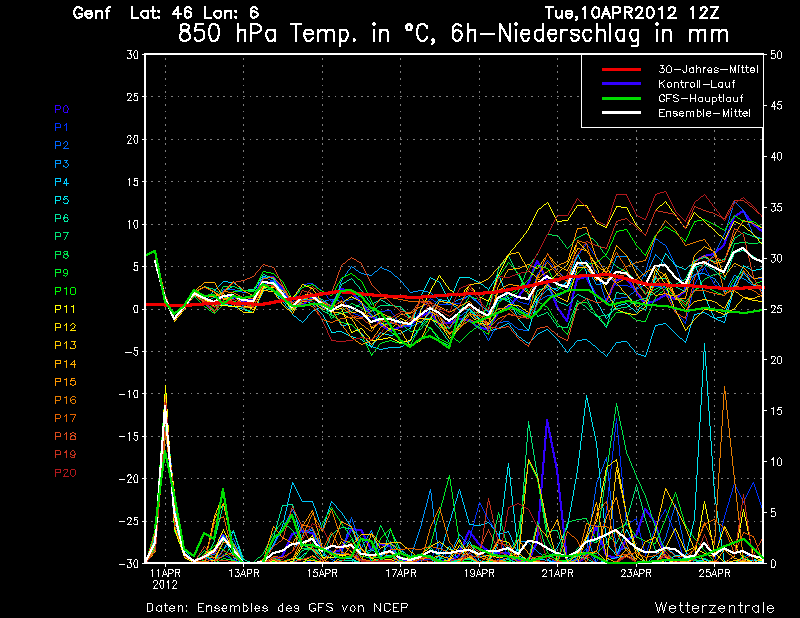The width and height of the screenshot is (800, 618).
Task: Click the P20 red member label
Action: (x=64, y=472)
